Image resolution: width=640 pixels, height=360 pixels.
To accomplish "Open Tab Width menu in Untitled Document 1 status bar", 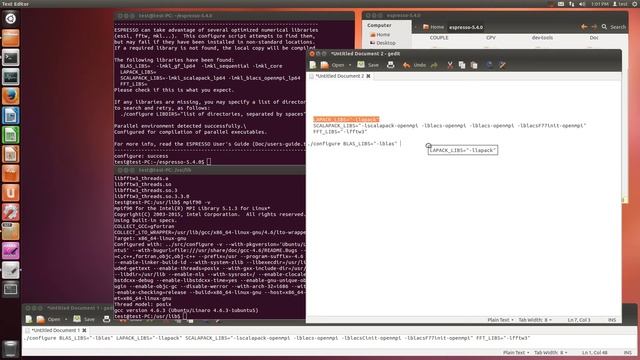I will [x=551, y=352].
